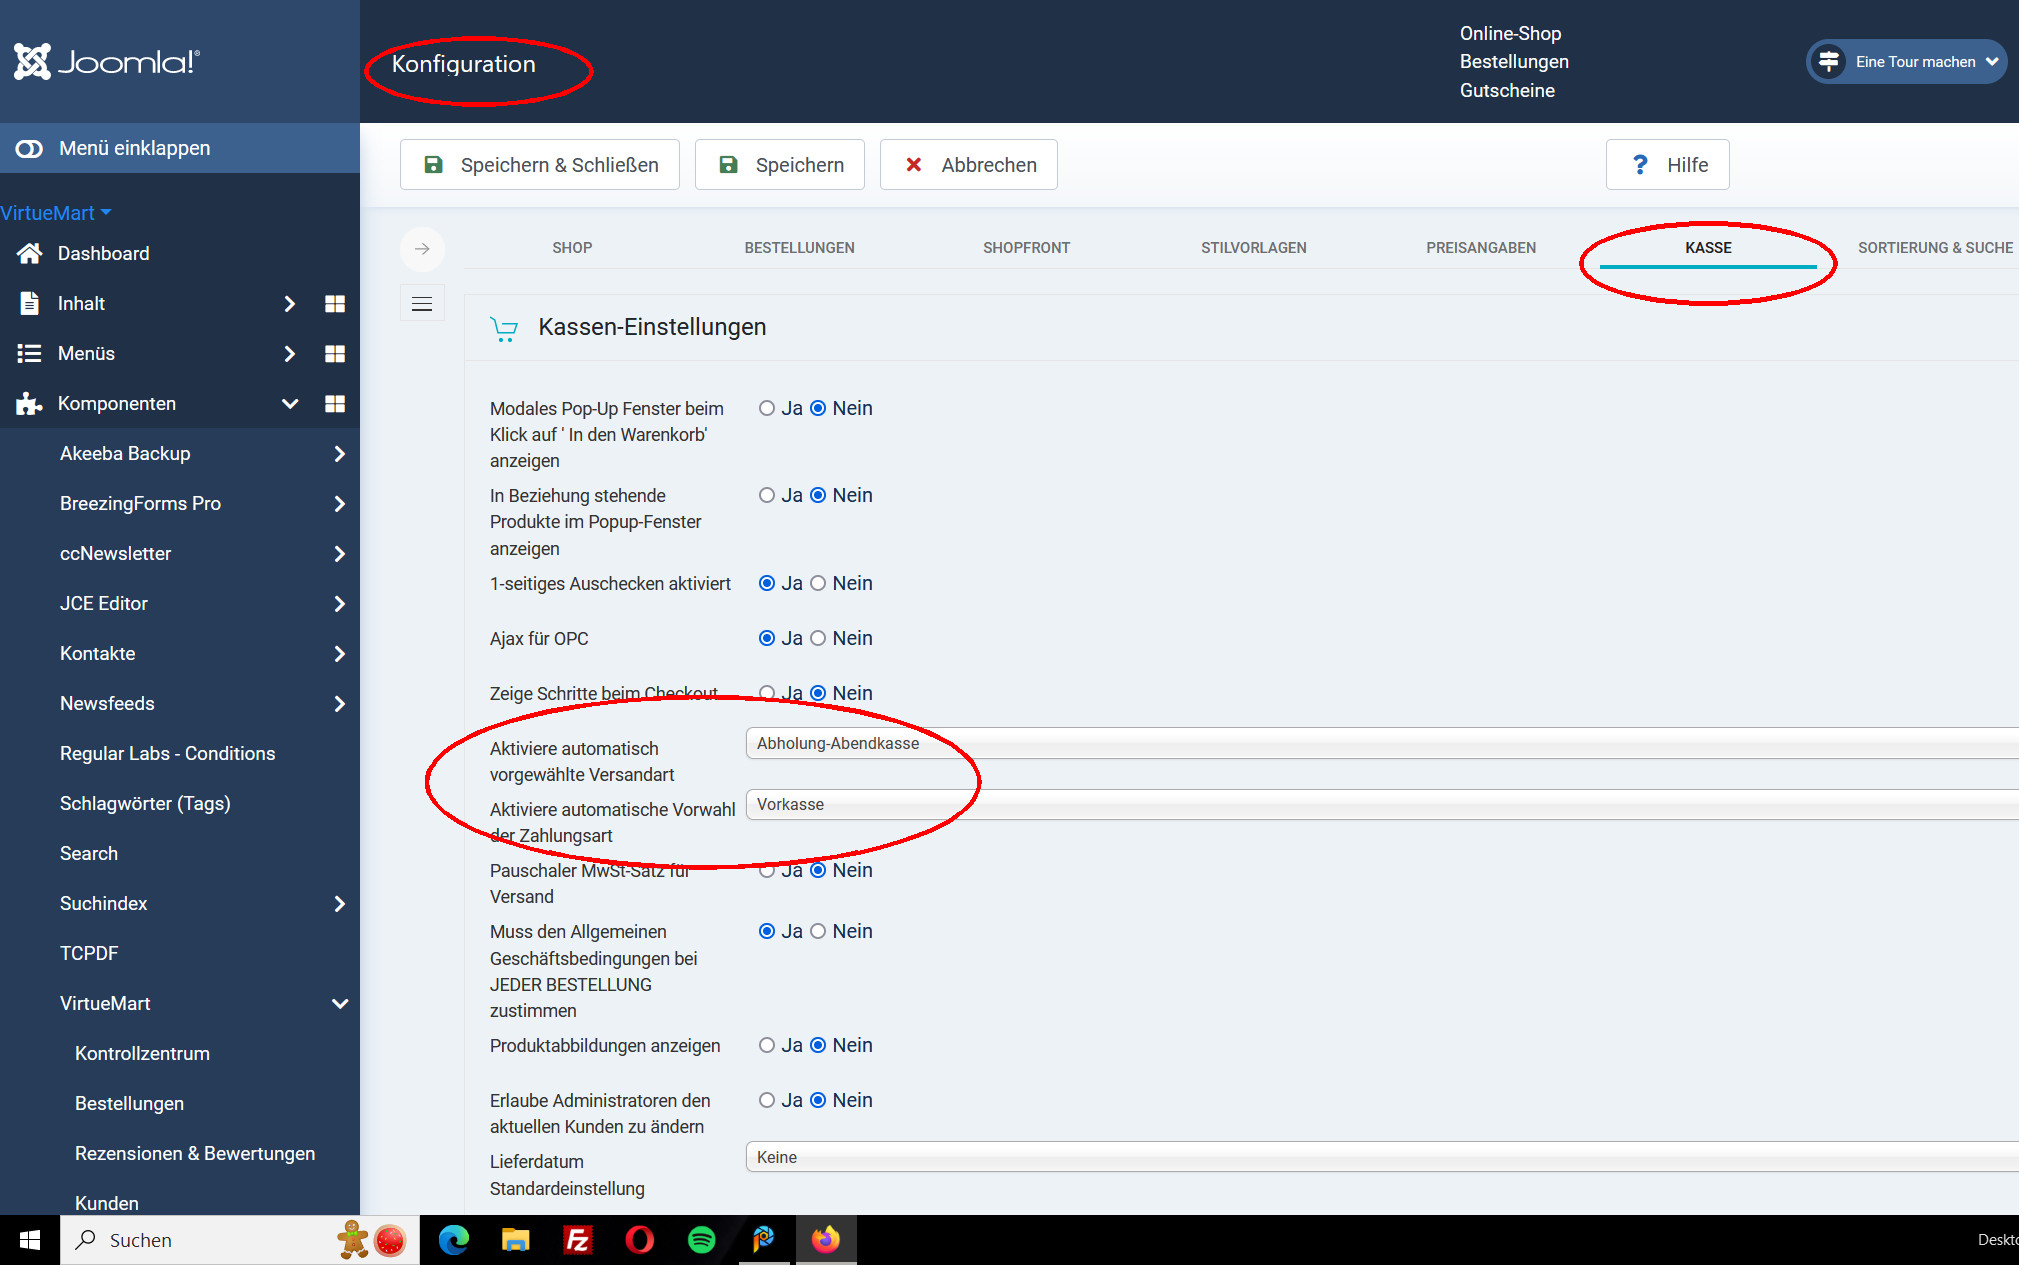Click the Abbrechen button
2019x1265 pixels.
click(x=968, y=165)
